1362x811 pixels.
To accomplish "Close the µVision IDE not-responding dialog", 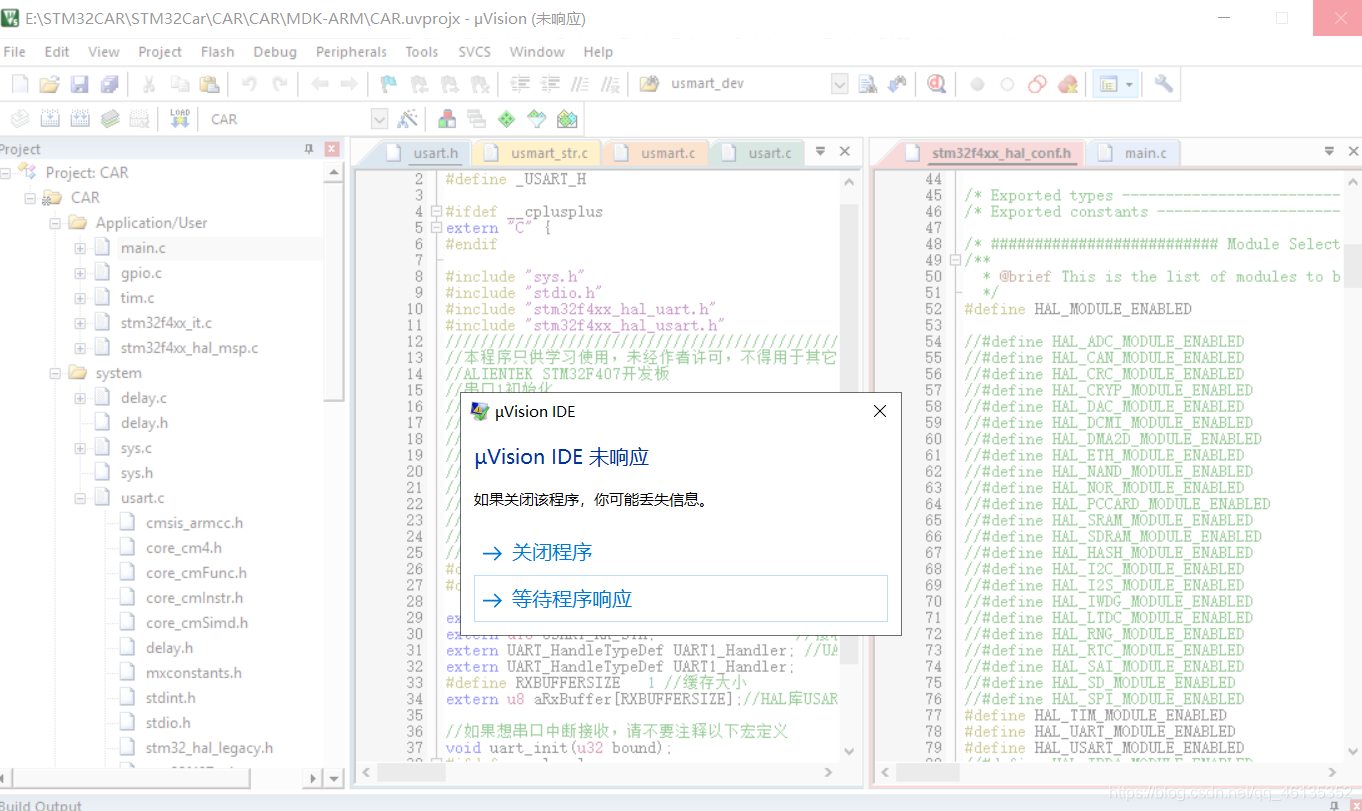I will click(x=880, y=411).
